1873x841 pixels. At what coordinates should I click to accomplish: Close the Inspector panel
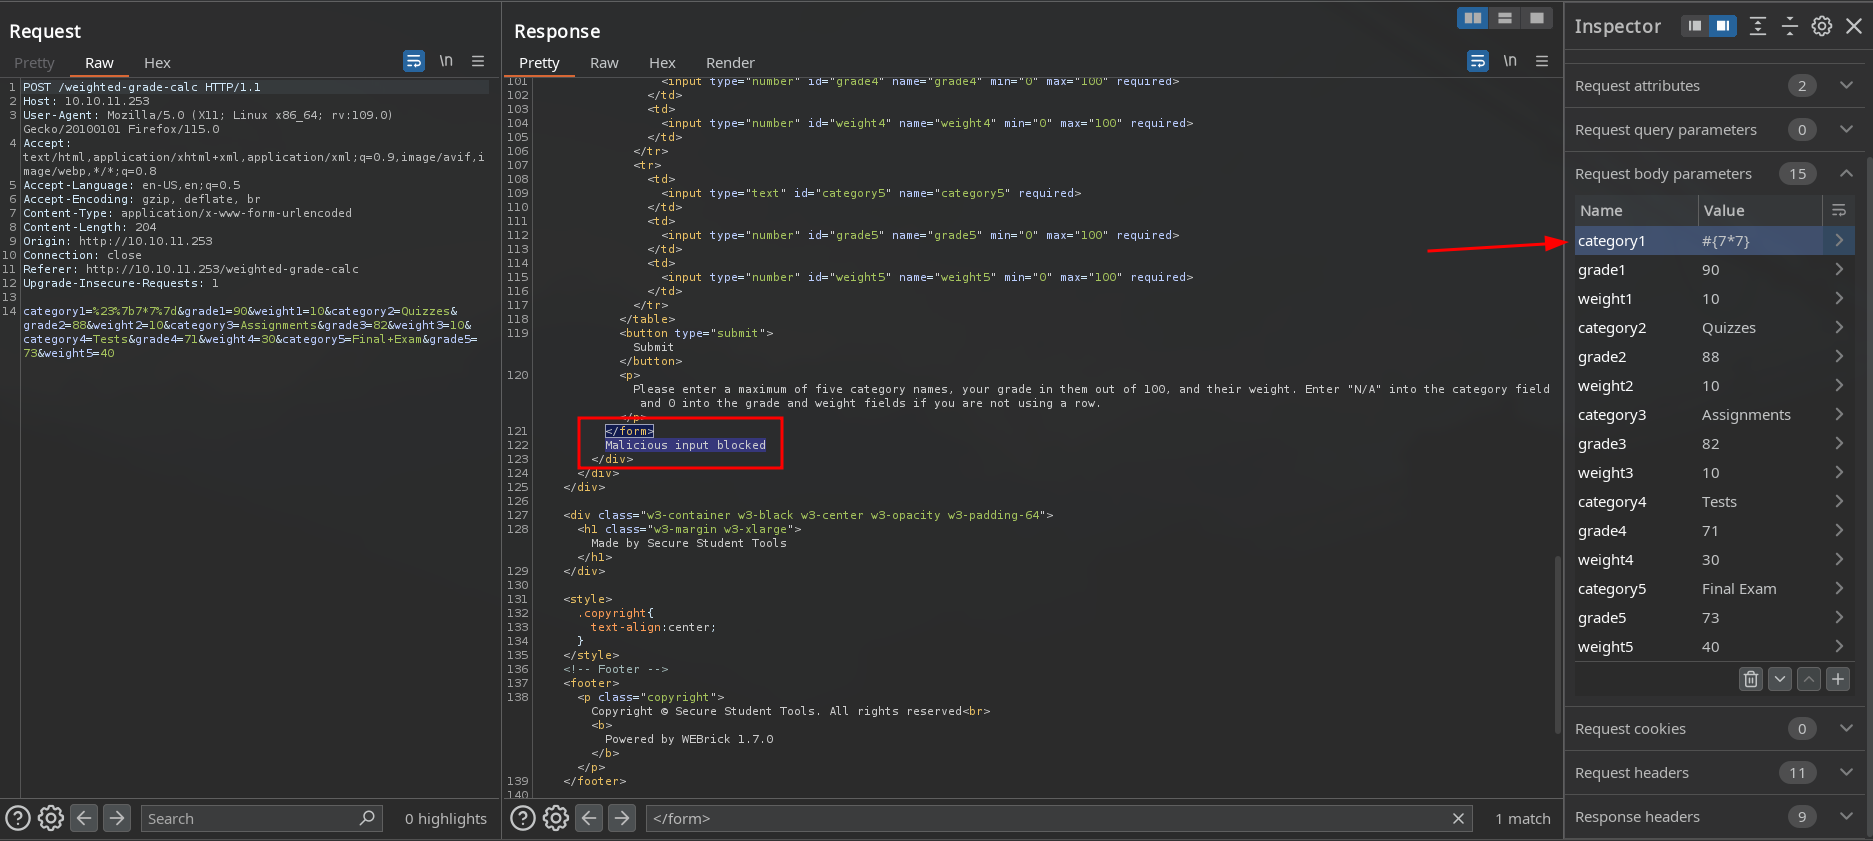[x=1854, y=26]
